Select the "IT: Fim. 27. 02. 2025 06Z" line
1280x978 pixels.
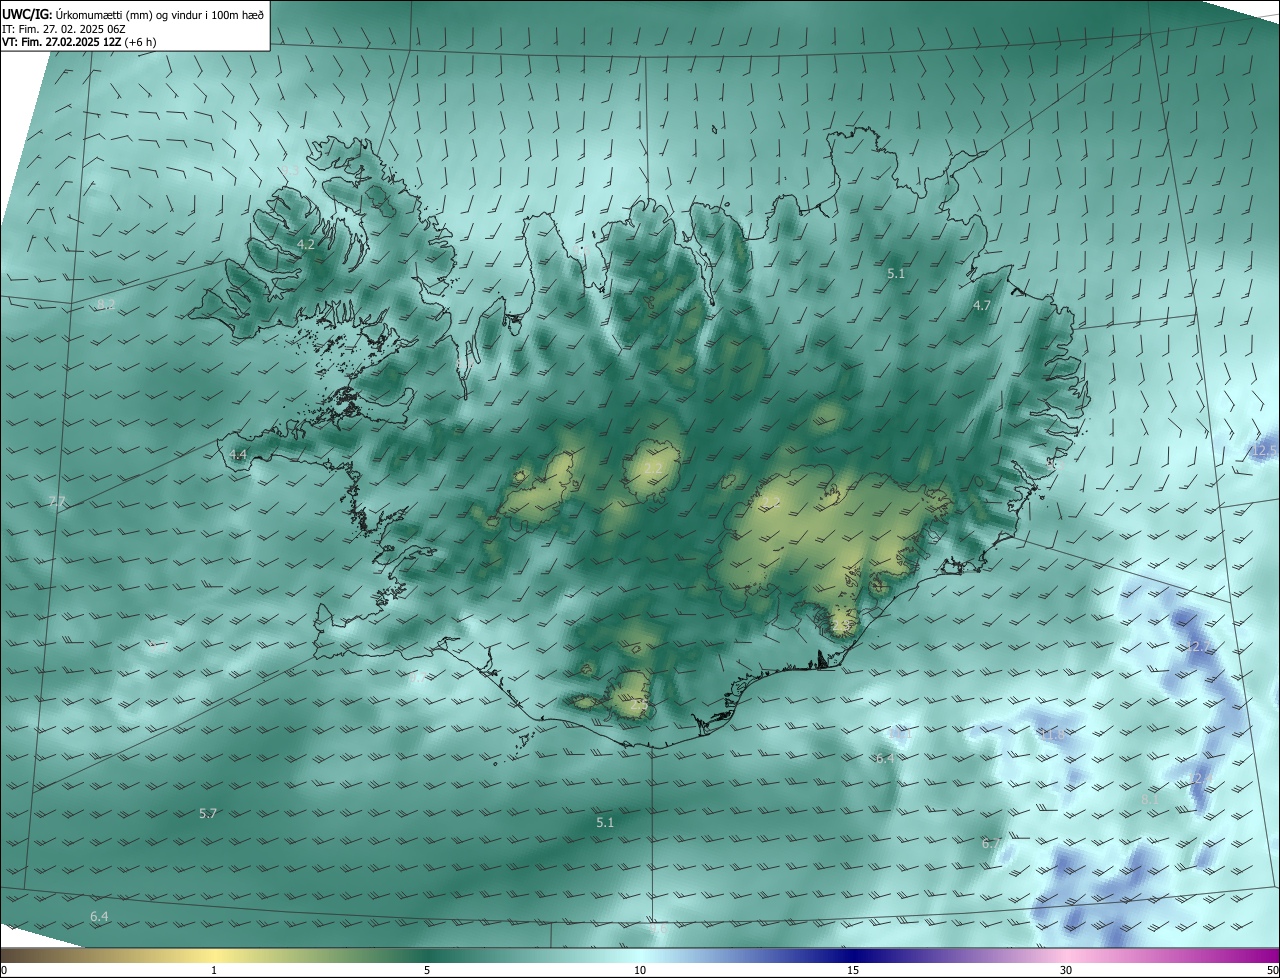coord(63,29)
